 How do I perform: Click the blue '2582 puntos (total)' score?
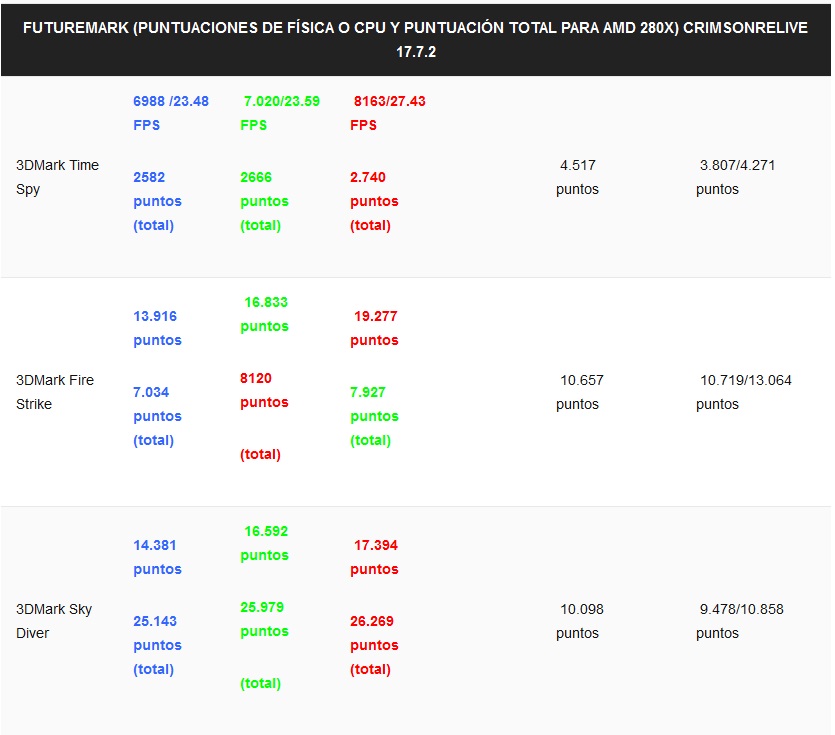(x=158, y=201)
